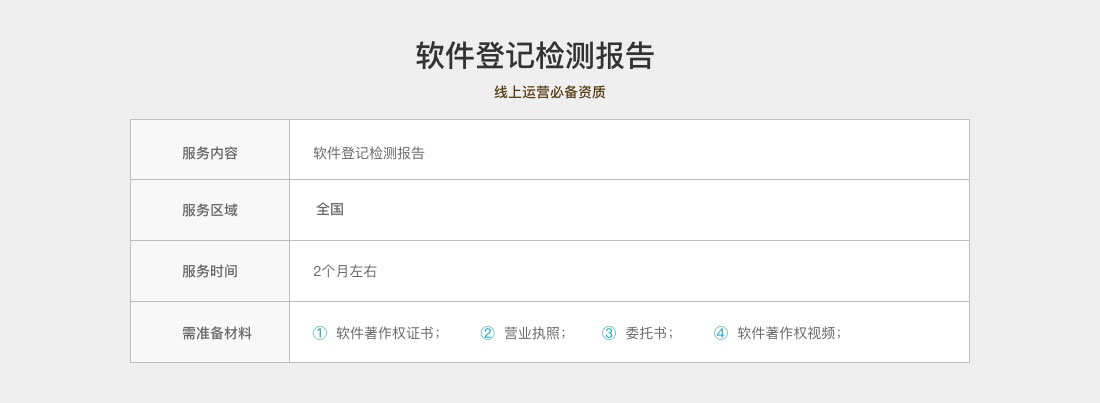
Task: Click 软件登记检测报告 in the table cell
Action: tap(369, 153)
